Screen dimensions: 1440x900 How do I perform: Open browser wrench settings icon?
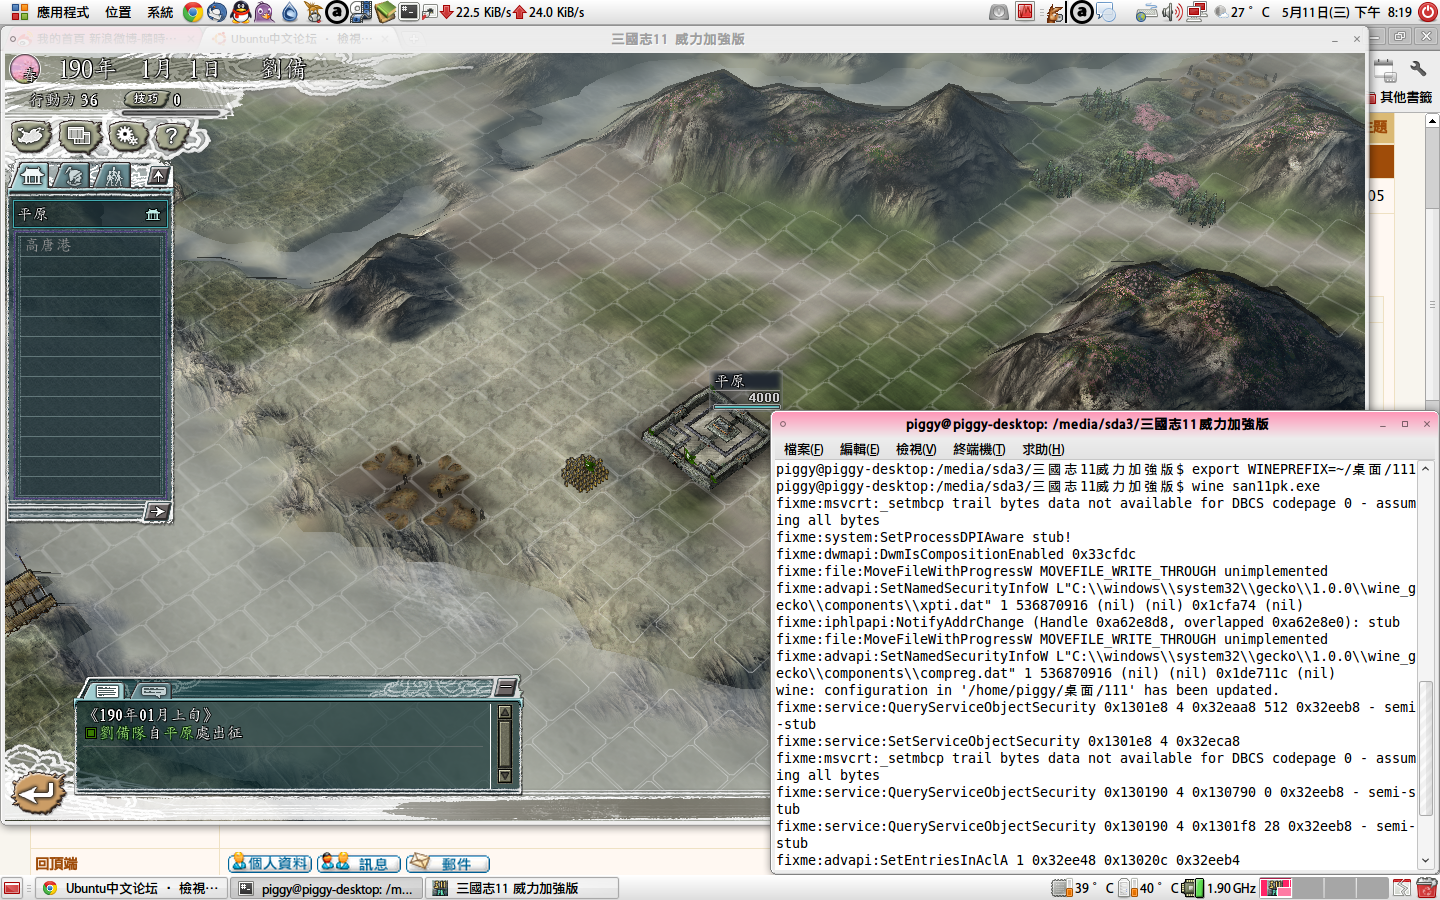click(x=1418, y=69)
